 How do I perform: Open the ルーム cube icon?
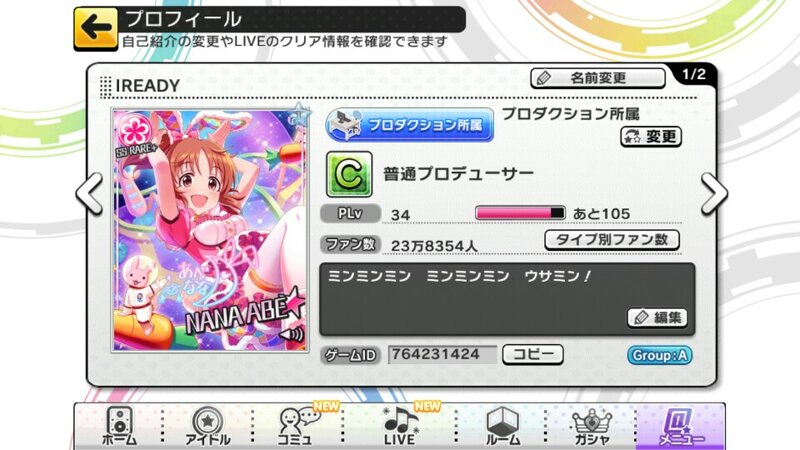[502, 427]
